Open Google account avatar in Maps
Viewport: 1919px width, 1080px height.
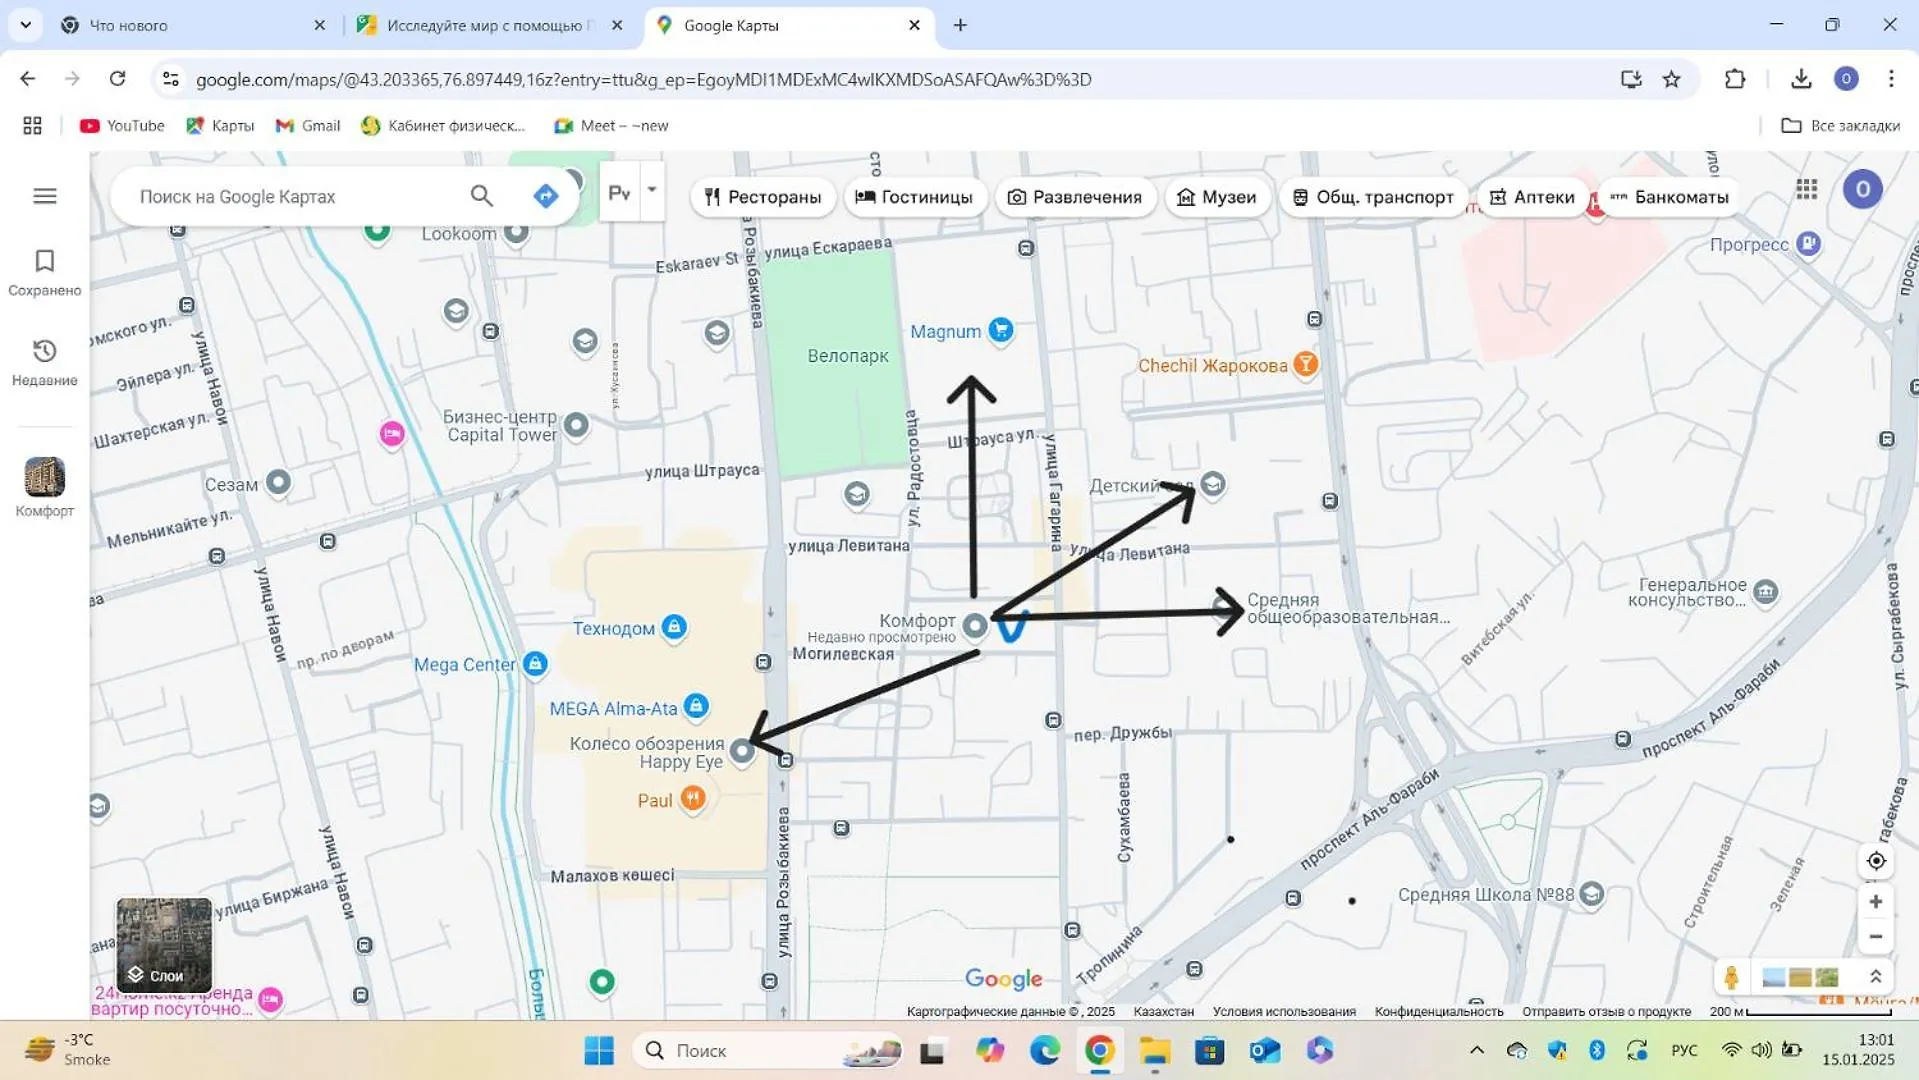click(1862, 189)
